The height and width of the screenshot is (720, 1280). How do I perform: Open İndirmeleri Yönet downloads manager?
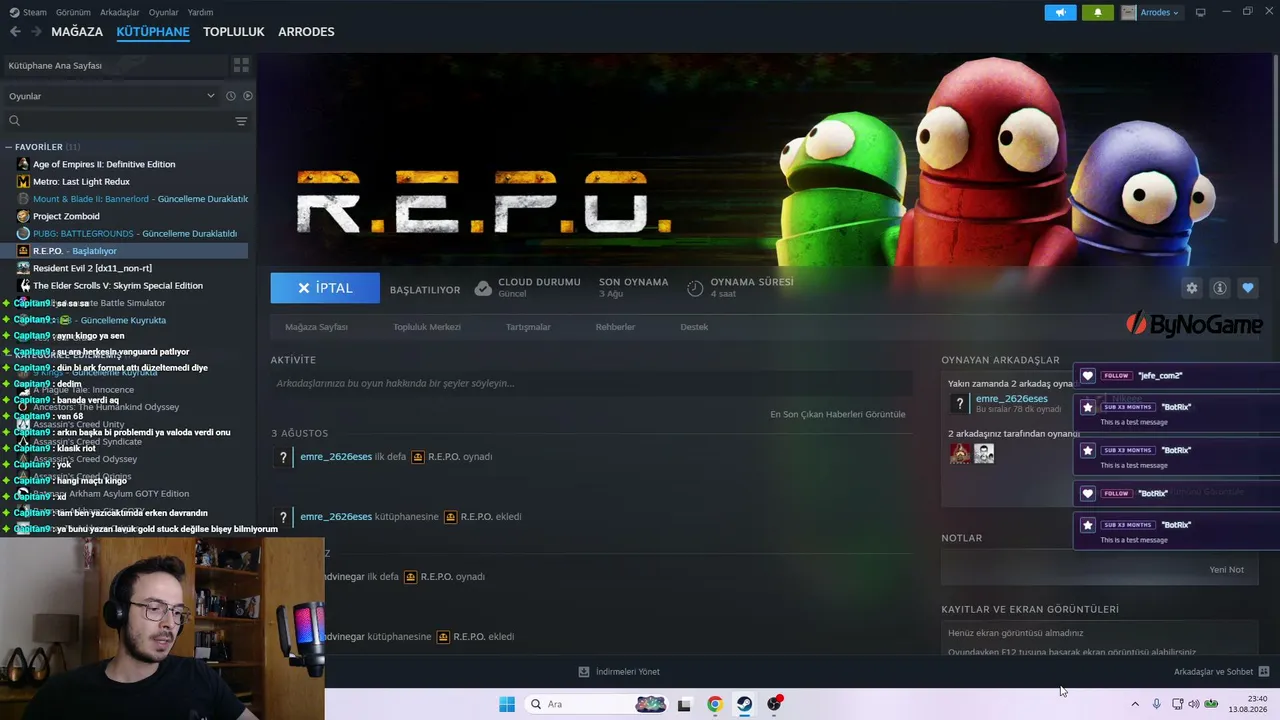click(620, 672)
